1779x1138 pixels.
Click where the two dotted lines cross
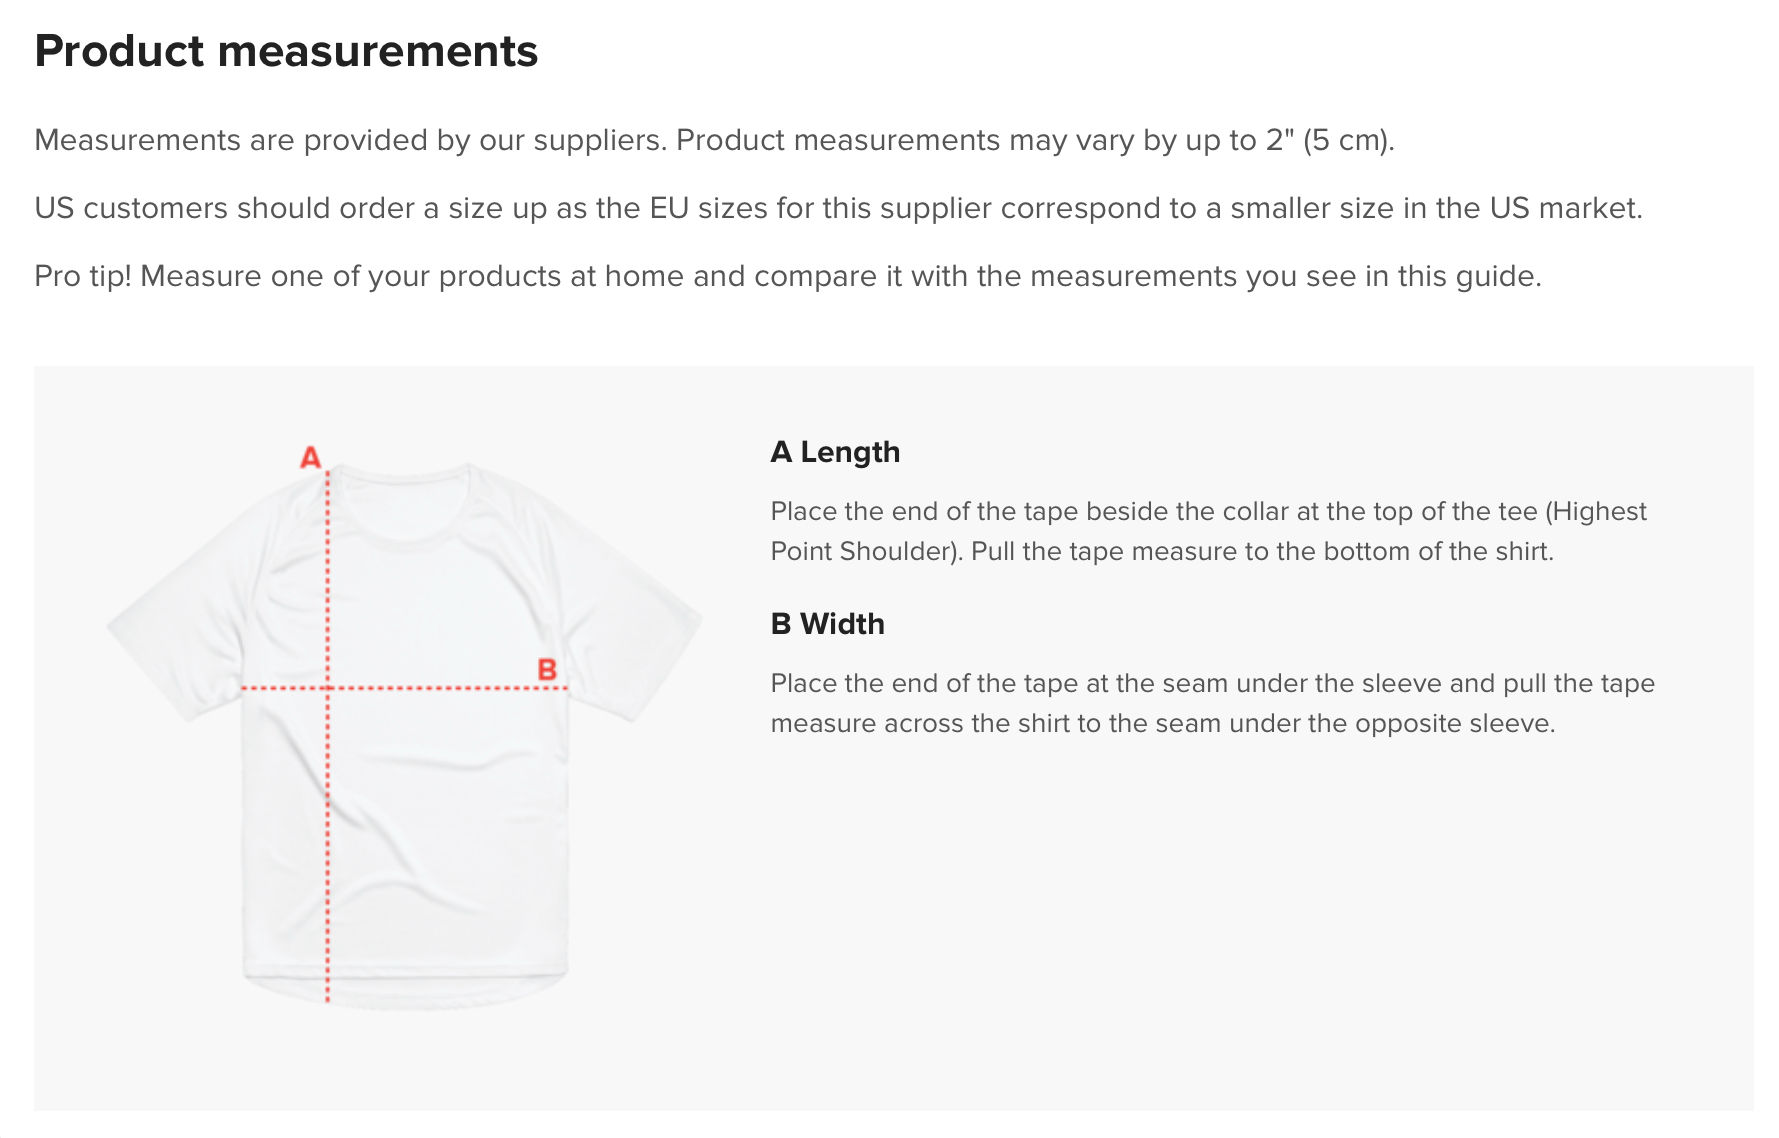click(x=327, y=688)
